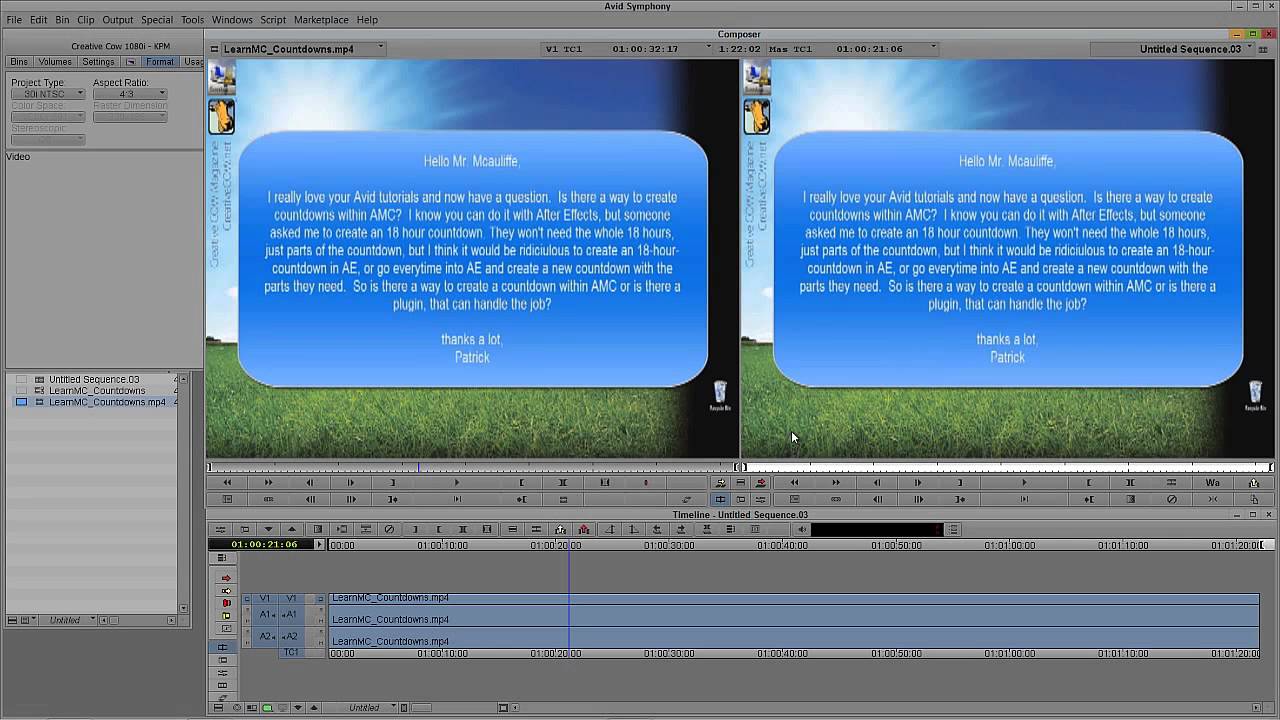
Task: Open Aspect Ratio 4:3 dropdown
Action: (130, 94)
